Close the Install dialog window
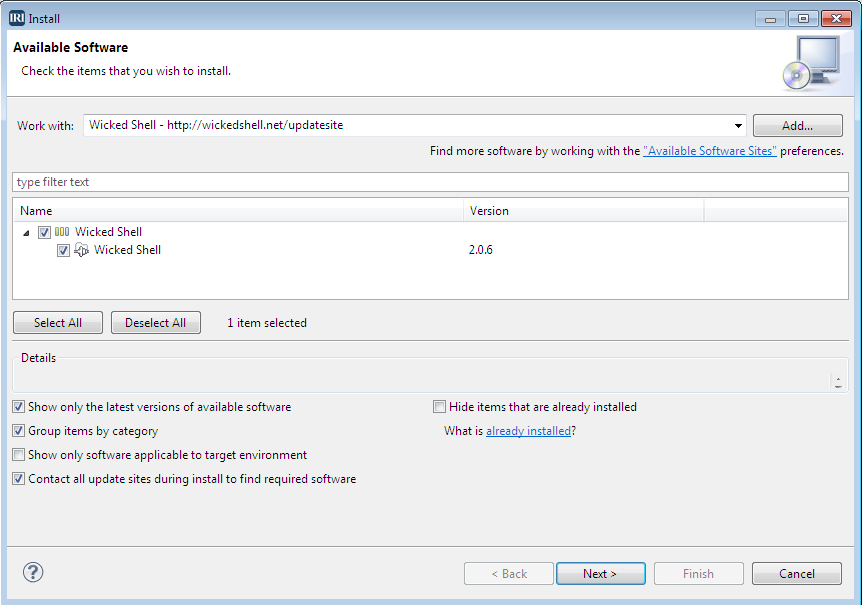 click(x=836, y=19)
